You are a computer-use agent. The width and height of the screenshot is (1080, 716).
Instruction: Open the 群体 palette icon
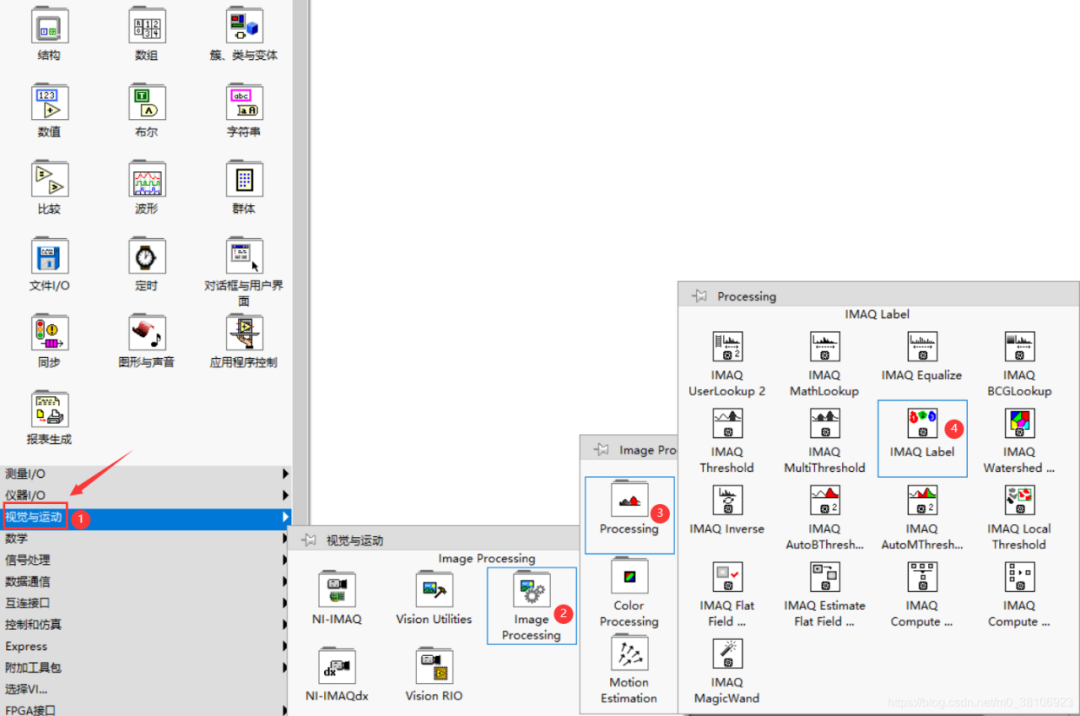244,180
